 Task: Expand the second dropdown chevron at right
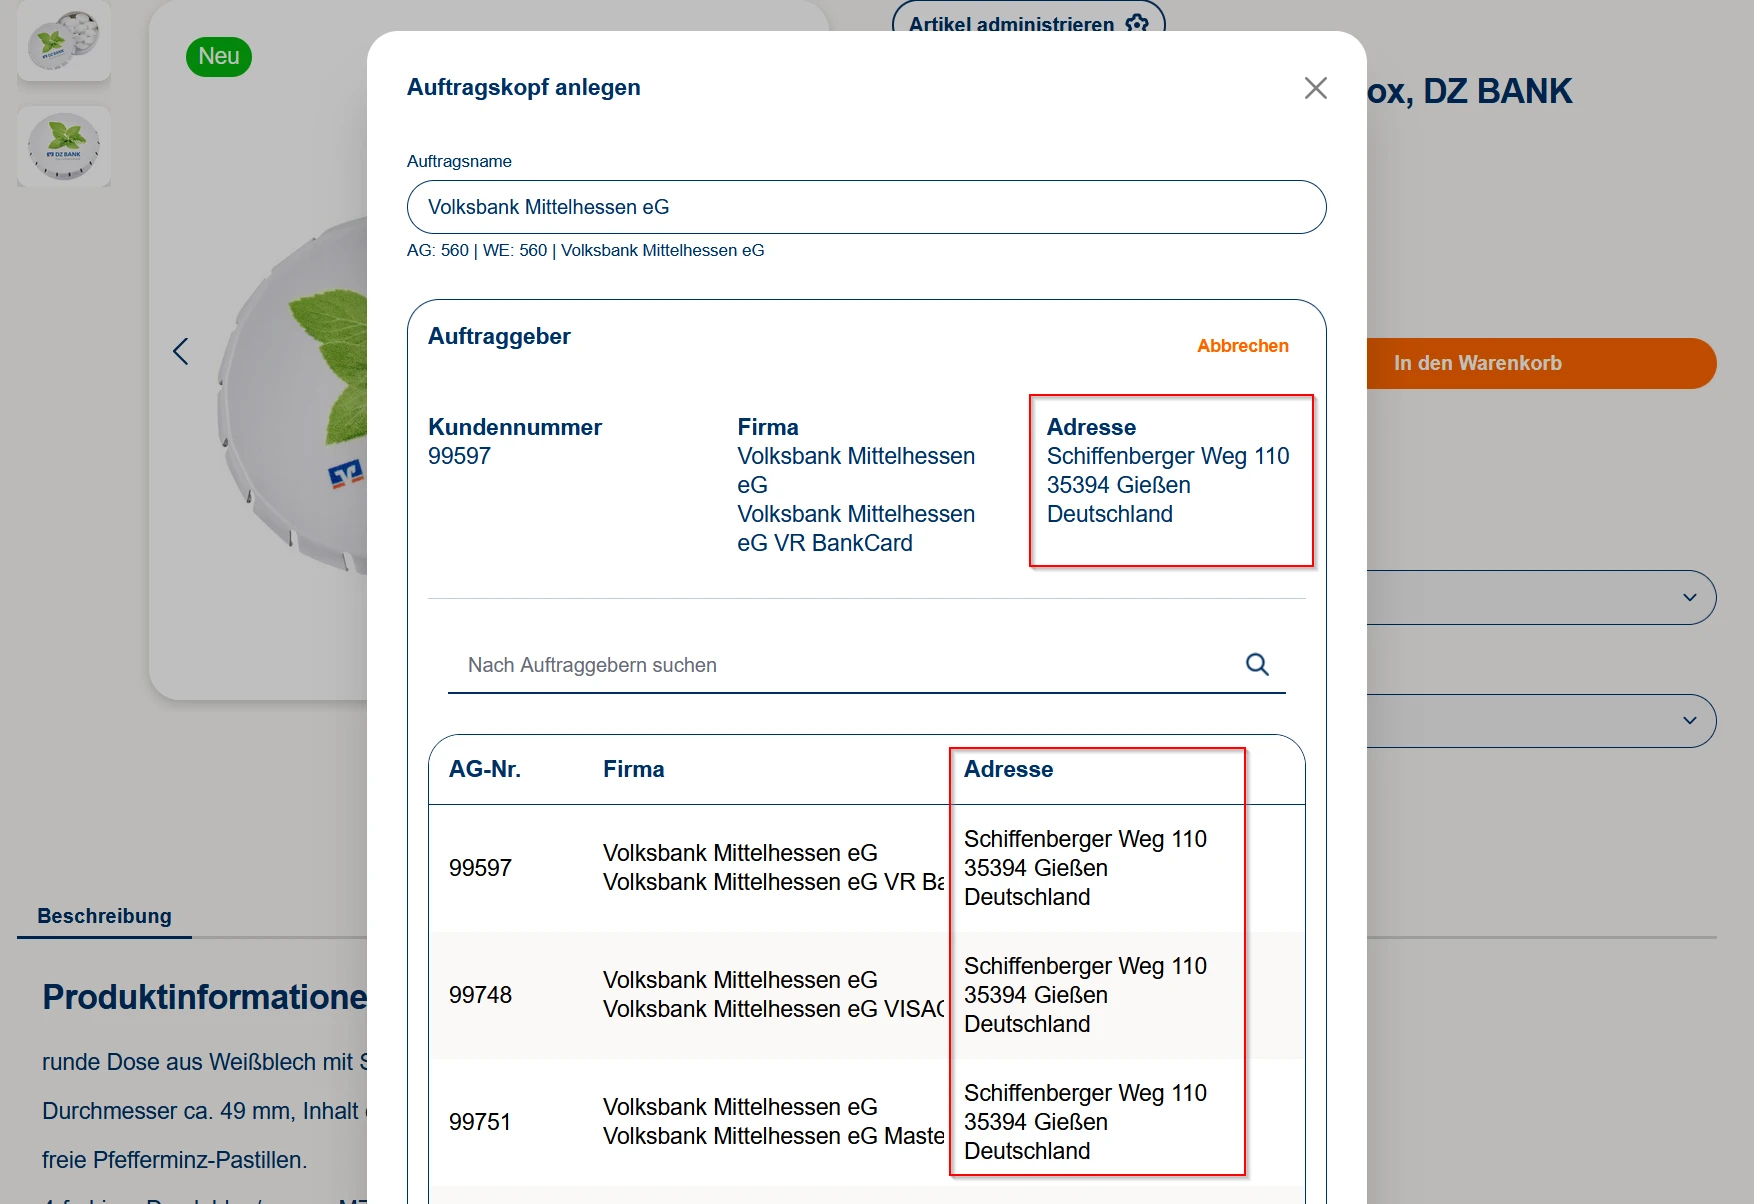[1689, 720]
